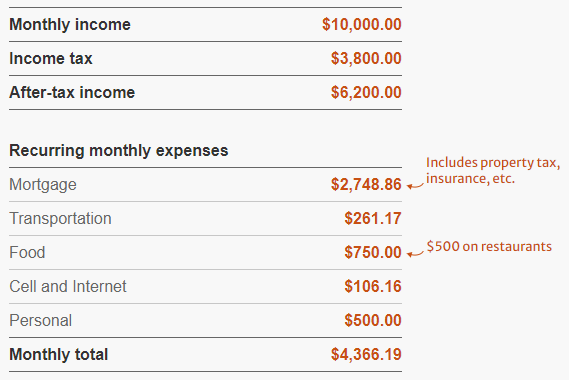Click the Food expense label
569x380 pixels.
(x=27, y=253)
